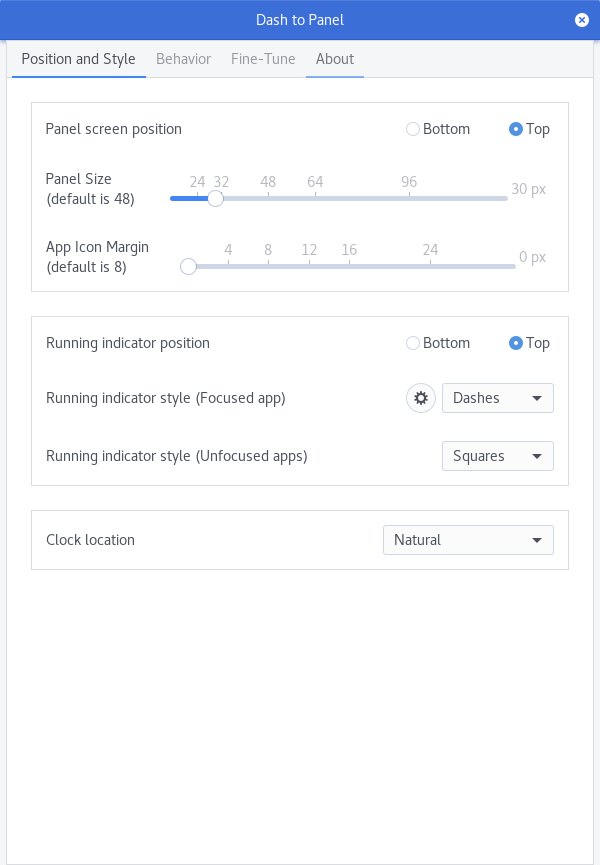
Task: Select Top for Panel screen position
Action: pos(529,129)
